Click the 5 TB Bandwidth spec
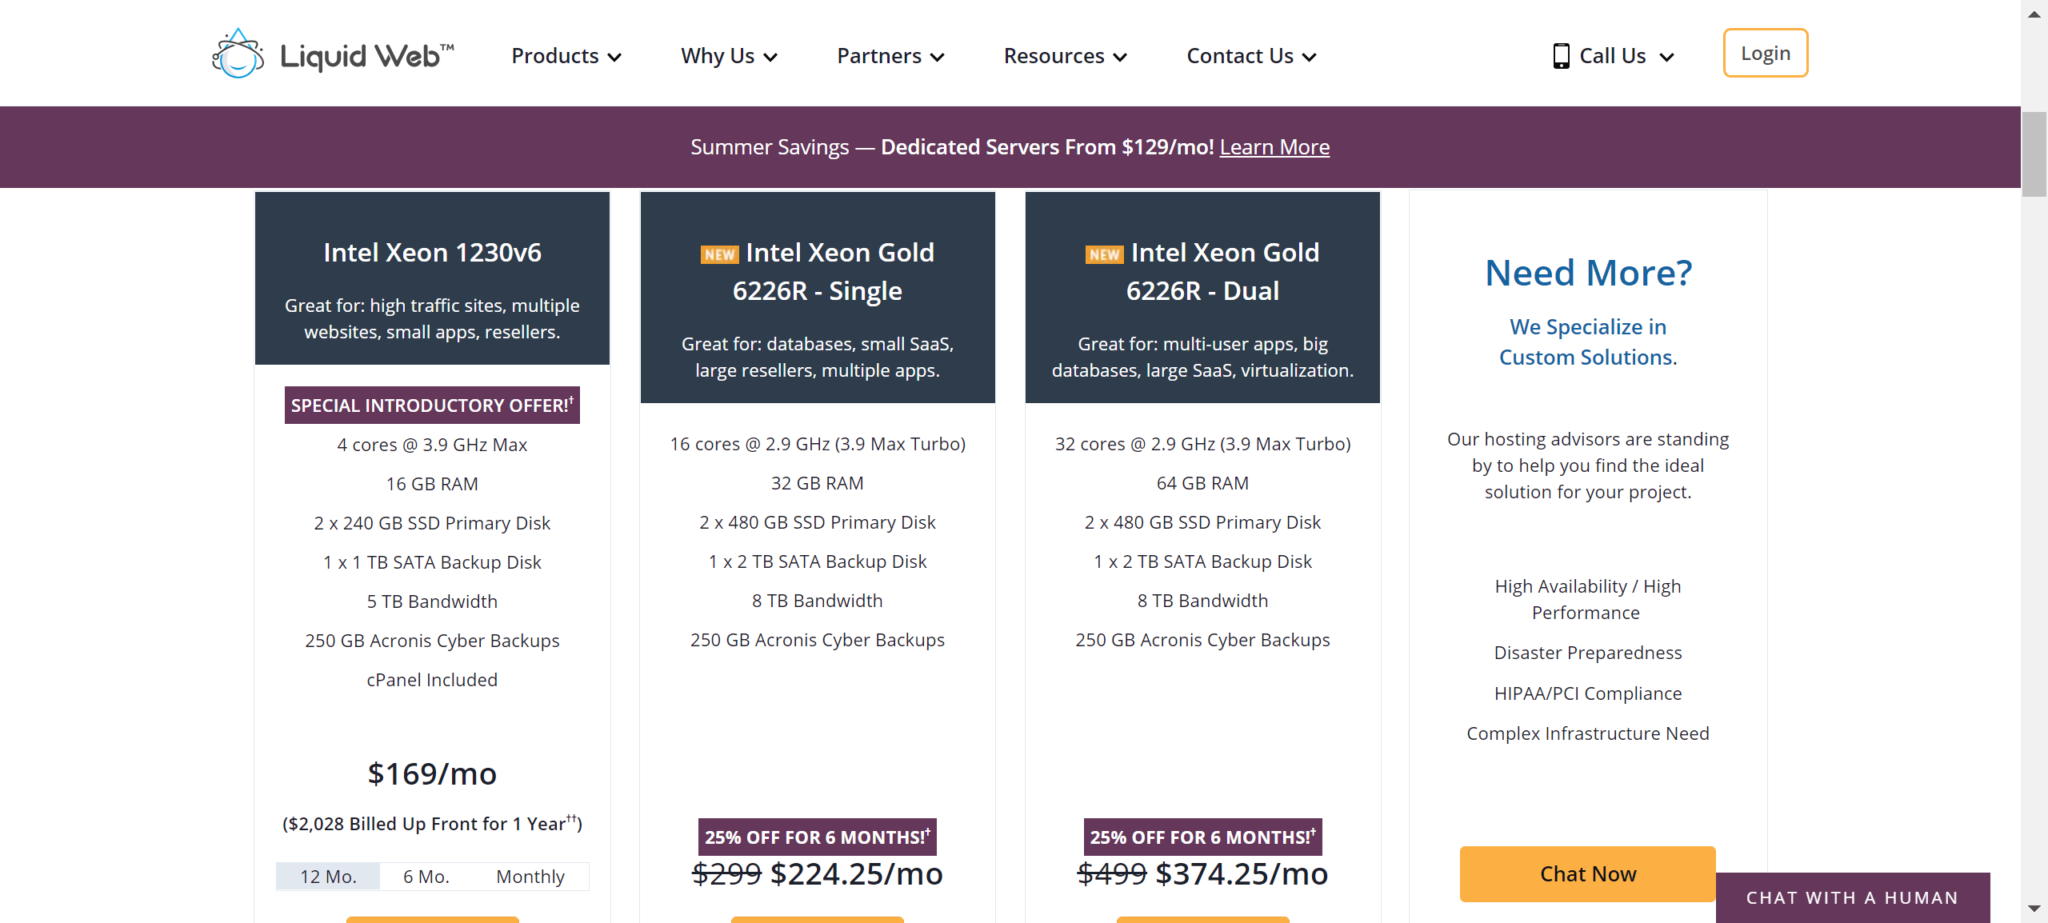 click(432, 601)
